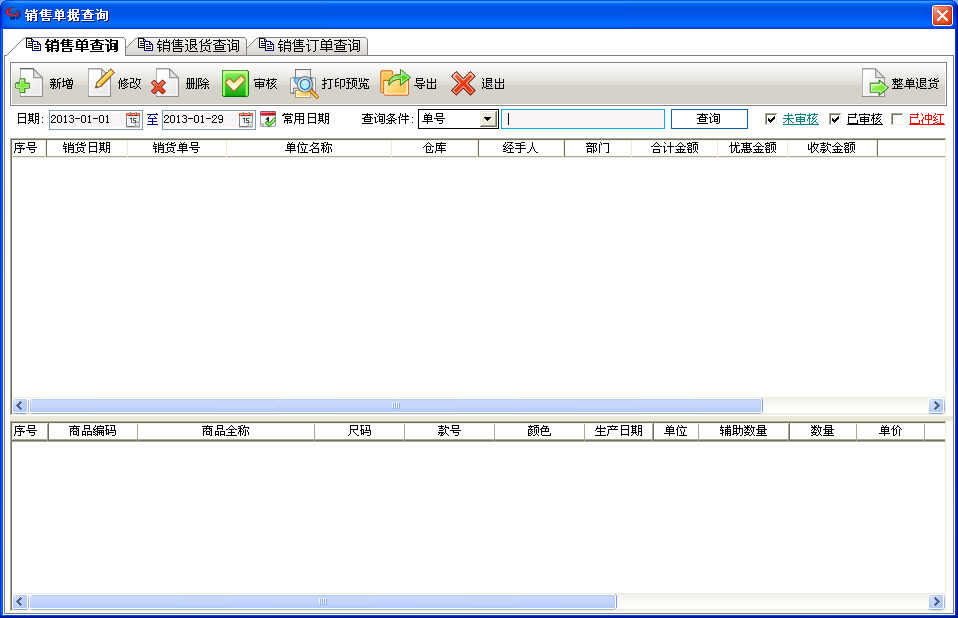The image size is (958, 618).
Task: Click the 导出 (export) folder icon
Action: (395, 82)
